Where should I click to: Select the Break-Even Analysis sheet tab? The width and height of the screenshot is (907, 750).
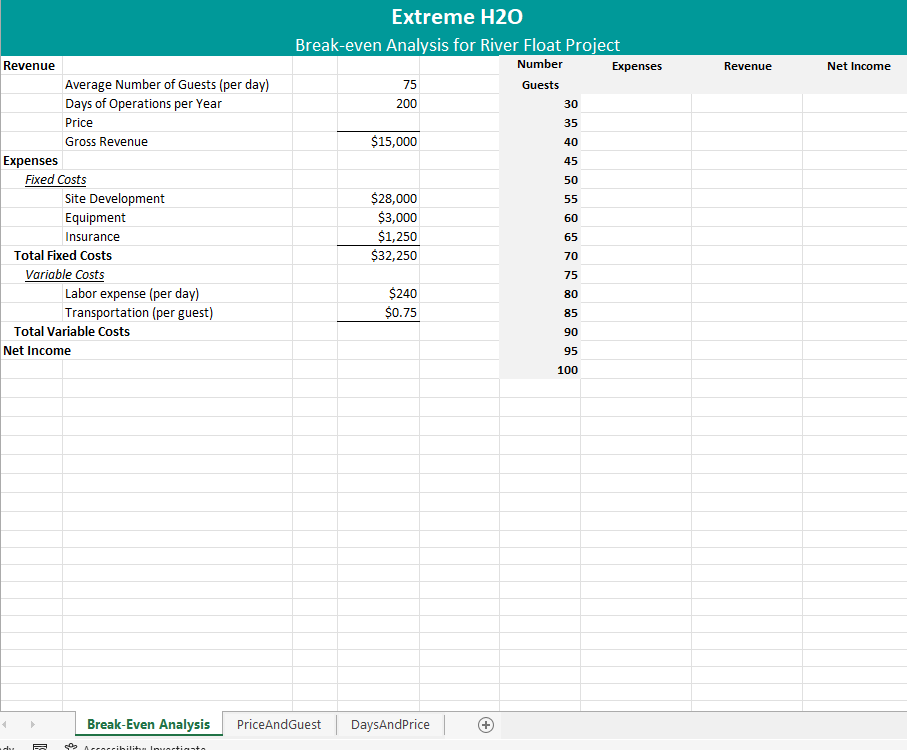(x=148, y=725)
